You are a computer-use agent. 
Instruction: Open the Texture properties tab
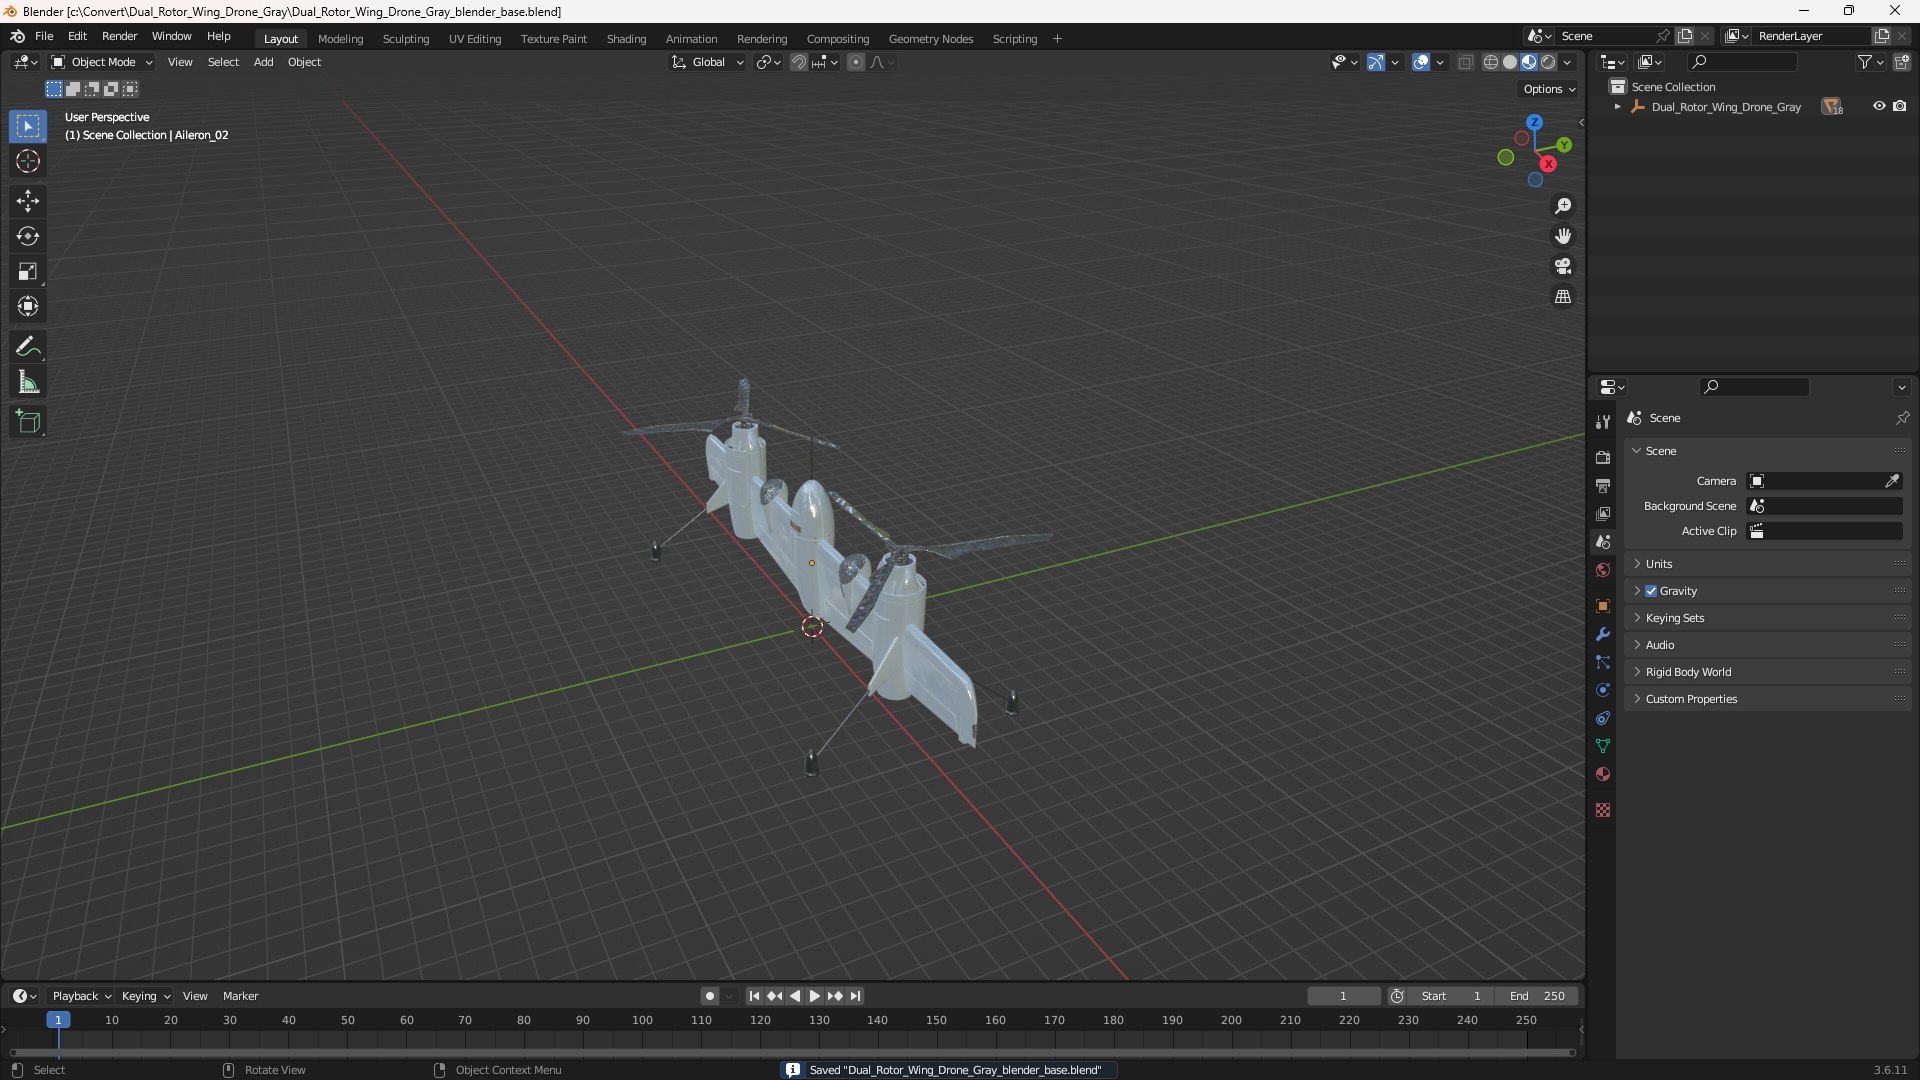click(1603, 810)
